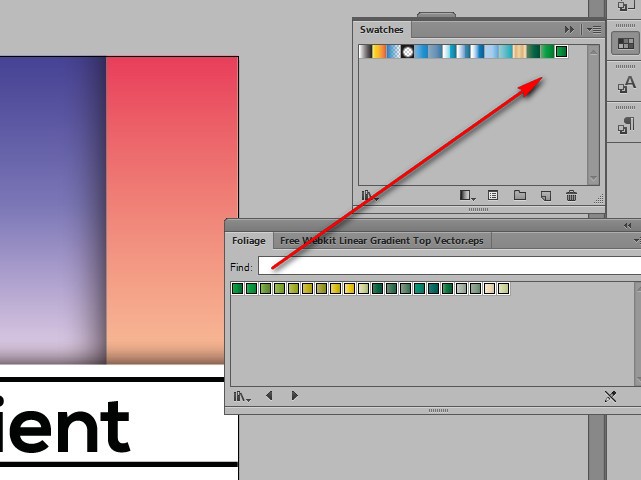Select the dark green gradient swatch in Swatches
Image resolution: width=641 pixels, height=480 pixels.
(x=533, y=52)
